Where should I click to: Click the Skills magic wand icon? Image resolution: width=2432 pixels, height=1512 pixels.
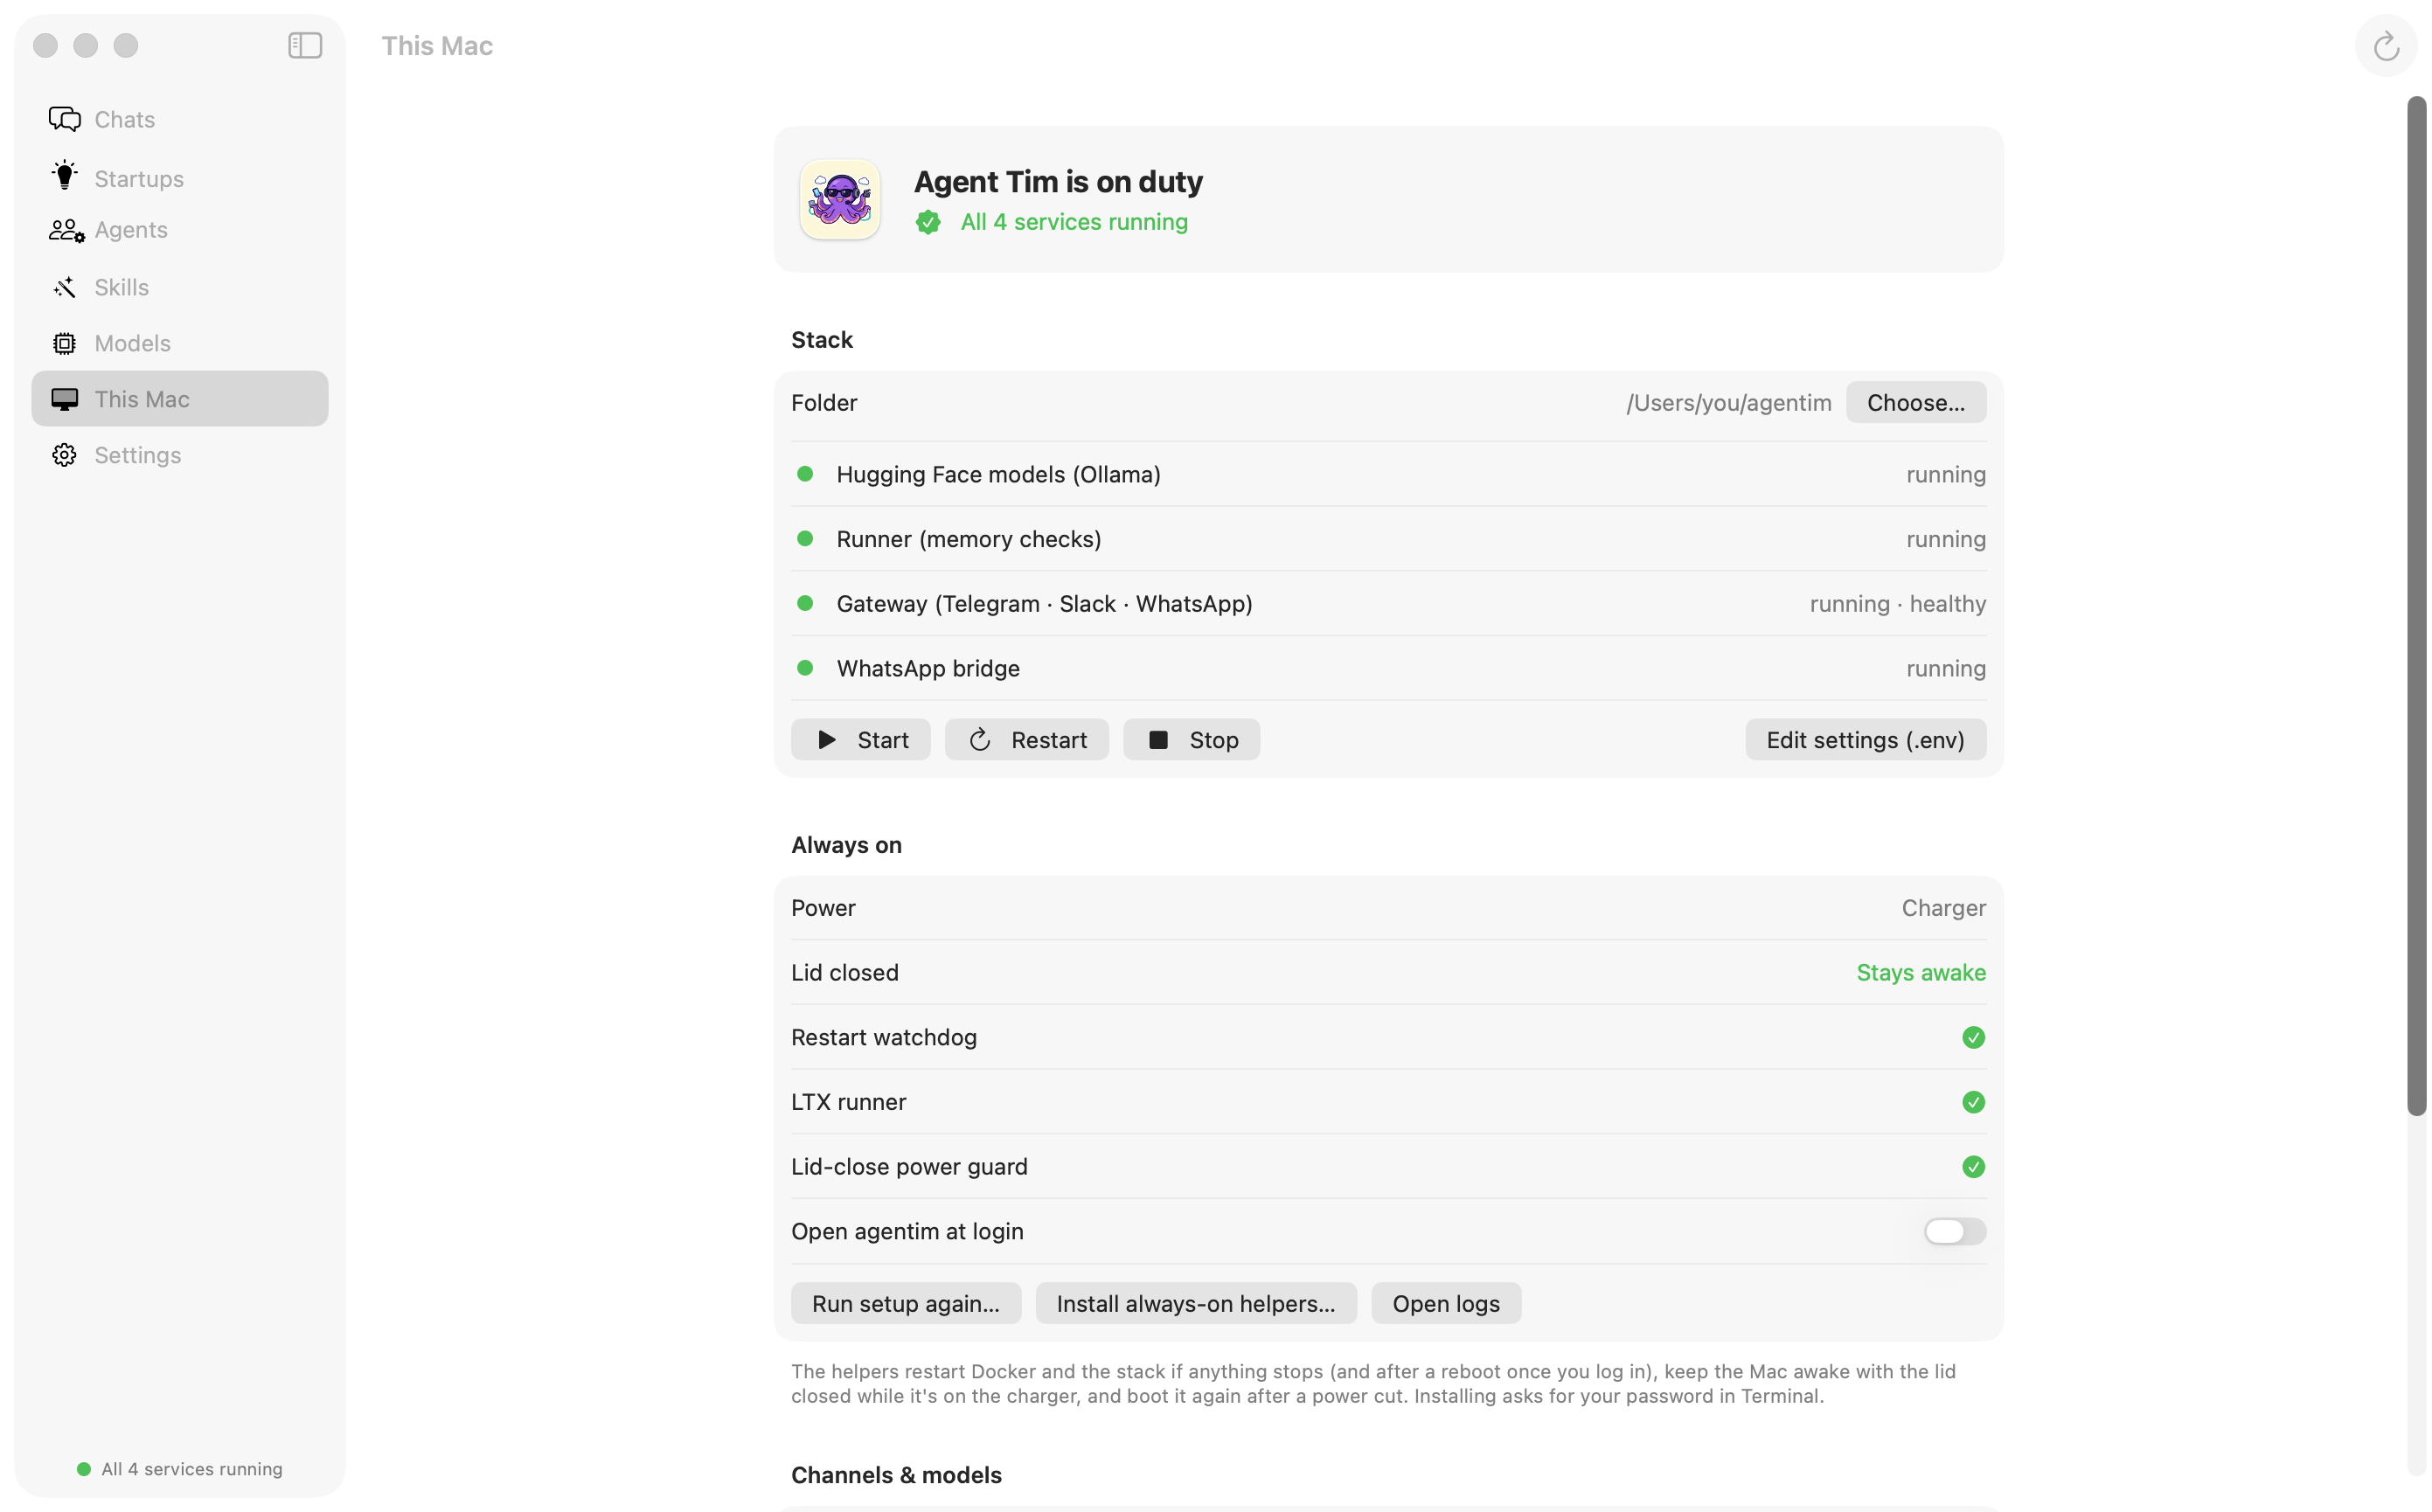click(x=65, y=287)
